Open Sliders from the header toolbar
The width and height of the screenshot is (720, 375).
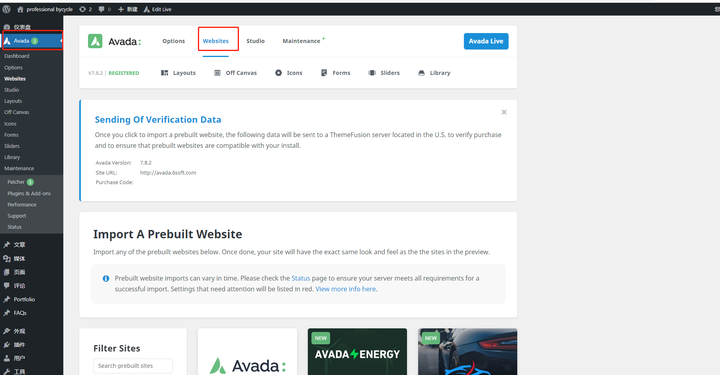(384, 73)
